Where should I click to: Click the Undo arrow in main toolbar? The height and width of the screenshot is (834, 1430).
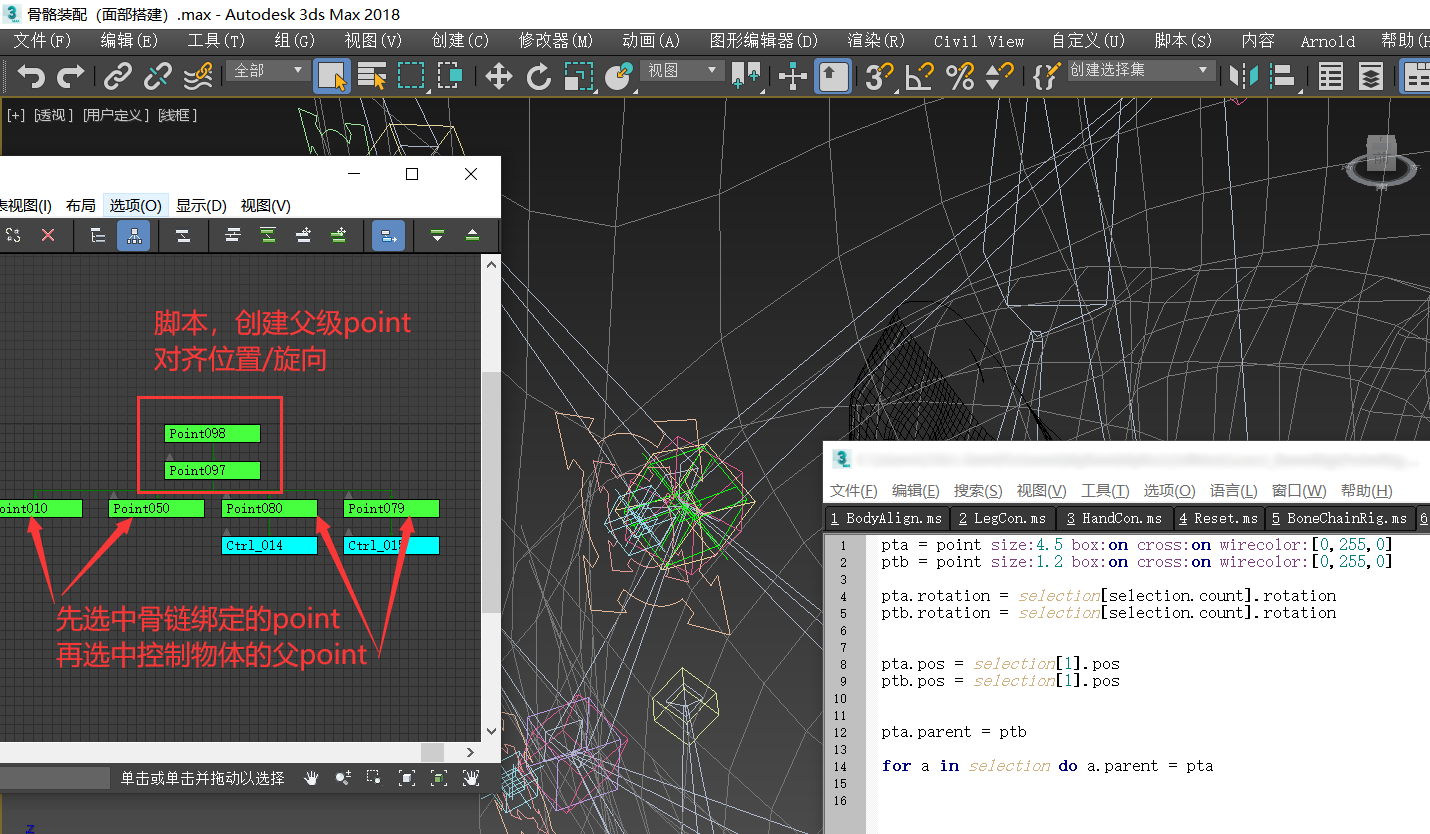pyautogui.click(x=32, y=76)
